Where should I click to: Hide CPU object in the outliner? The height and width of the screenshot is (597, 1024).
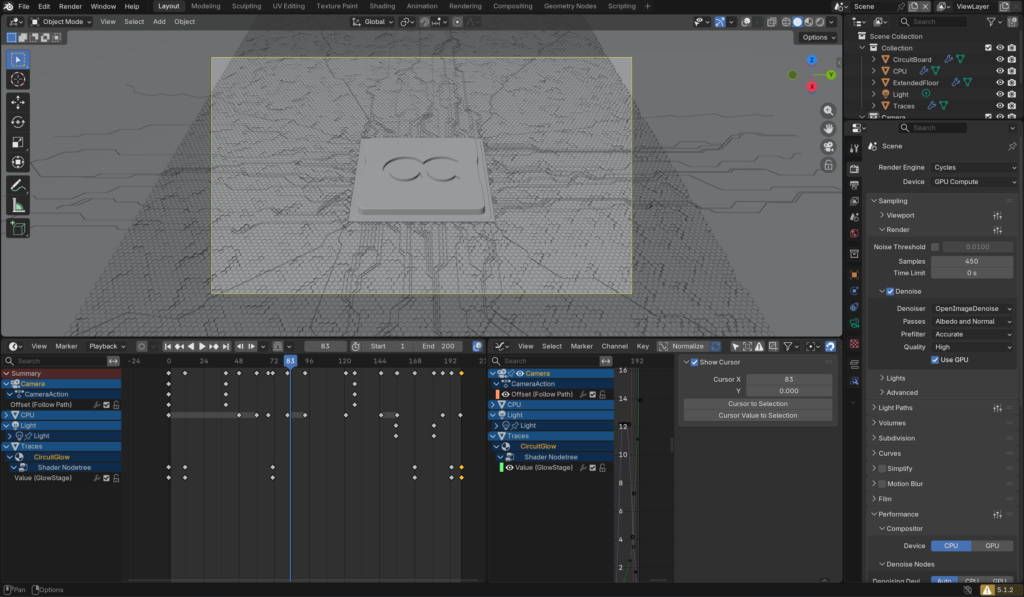(x=999, y=71)
